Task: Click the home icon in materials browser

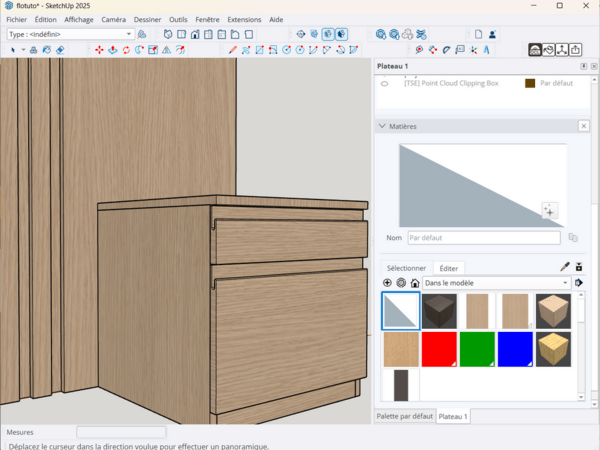Action: (x=414, y=283)
